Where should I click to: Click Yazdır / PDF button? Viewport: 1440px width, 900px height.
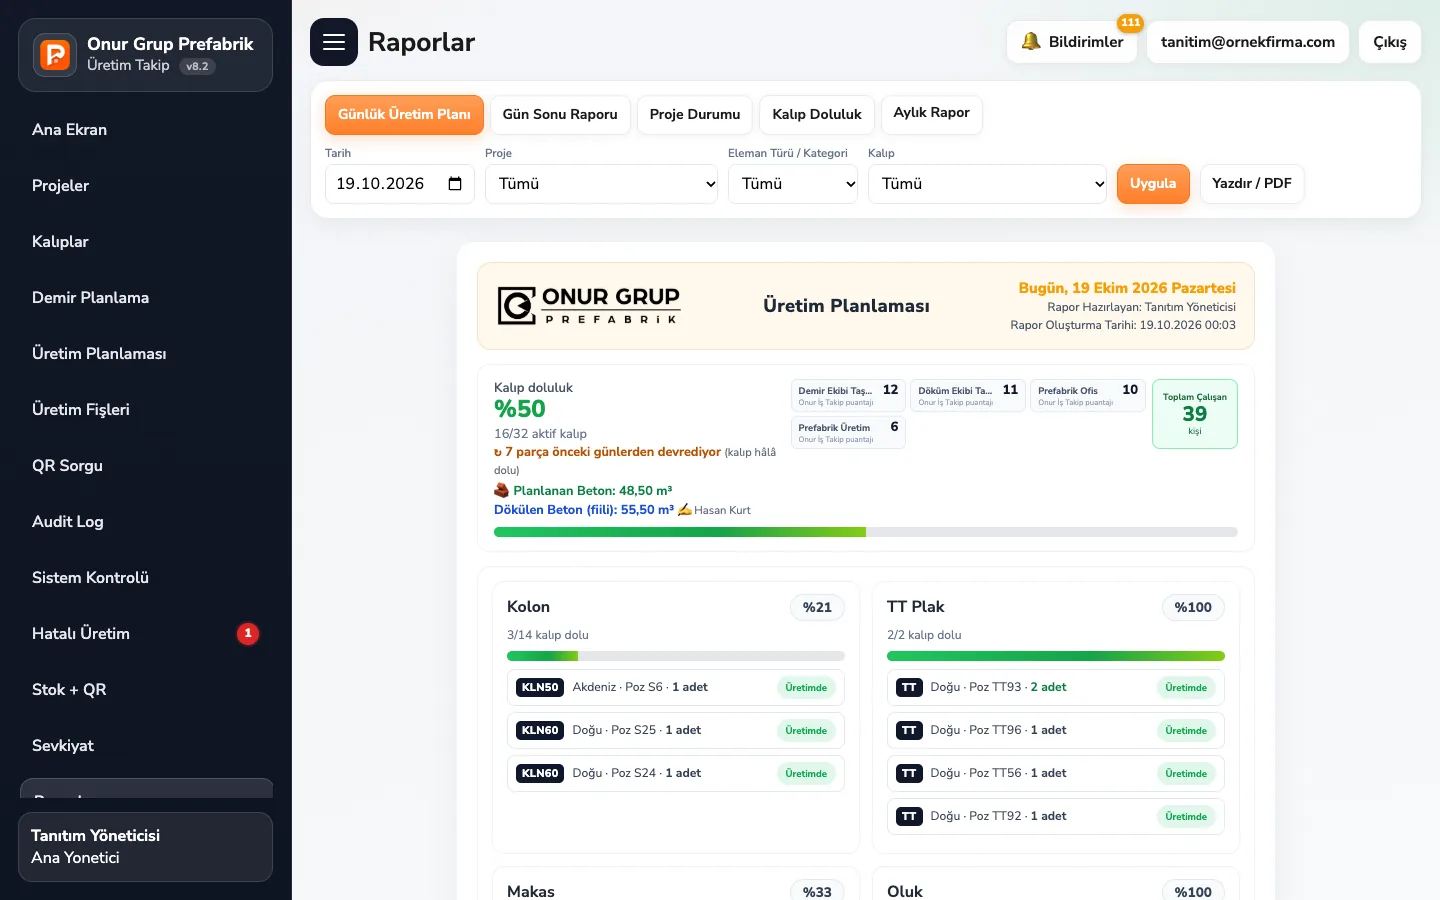pyautogui.click(x=1252, y=184)
